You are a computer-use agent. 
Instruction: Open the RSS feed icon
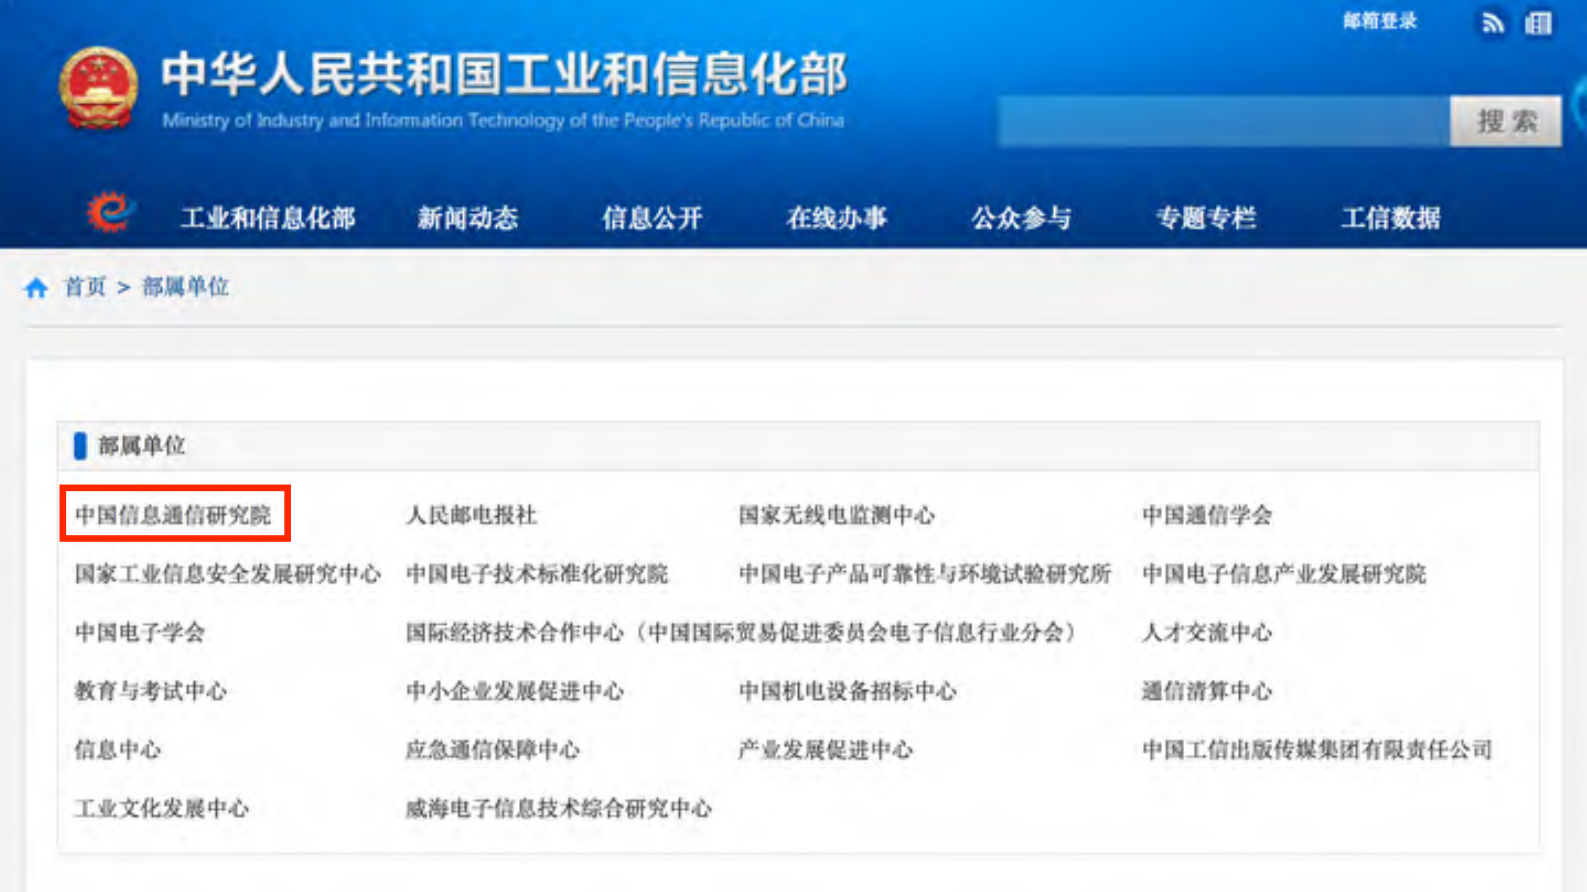tap(1493, 23)
